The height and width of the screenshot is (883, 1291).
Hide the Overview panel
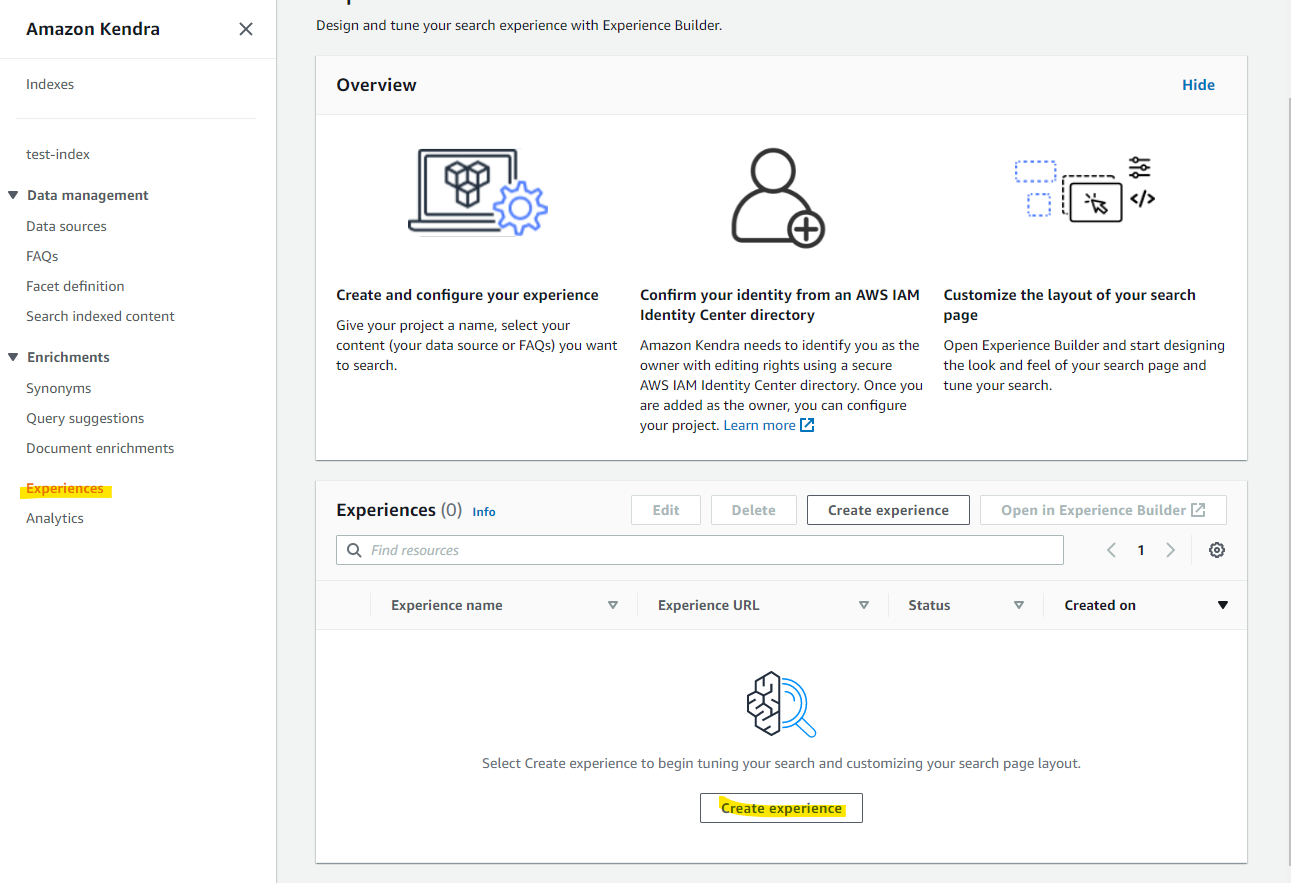[1197, 84]
